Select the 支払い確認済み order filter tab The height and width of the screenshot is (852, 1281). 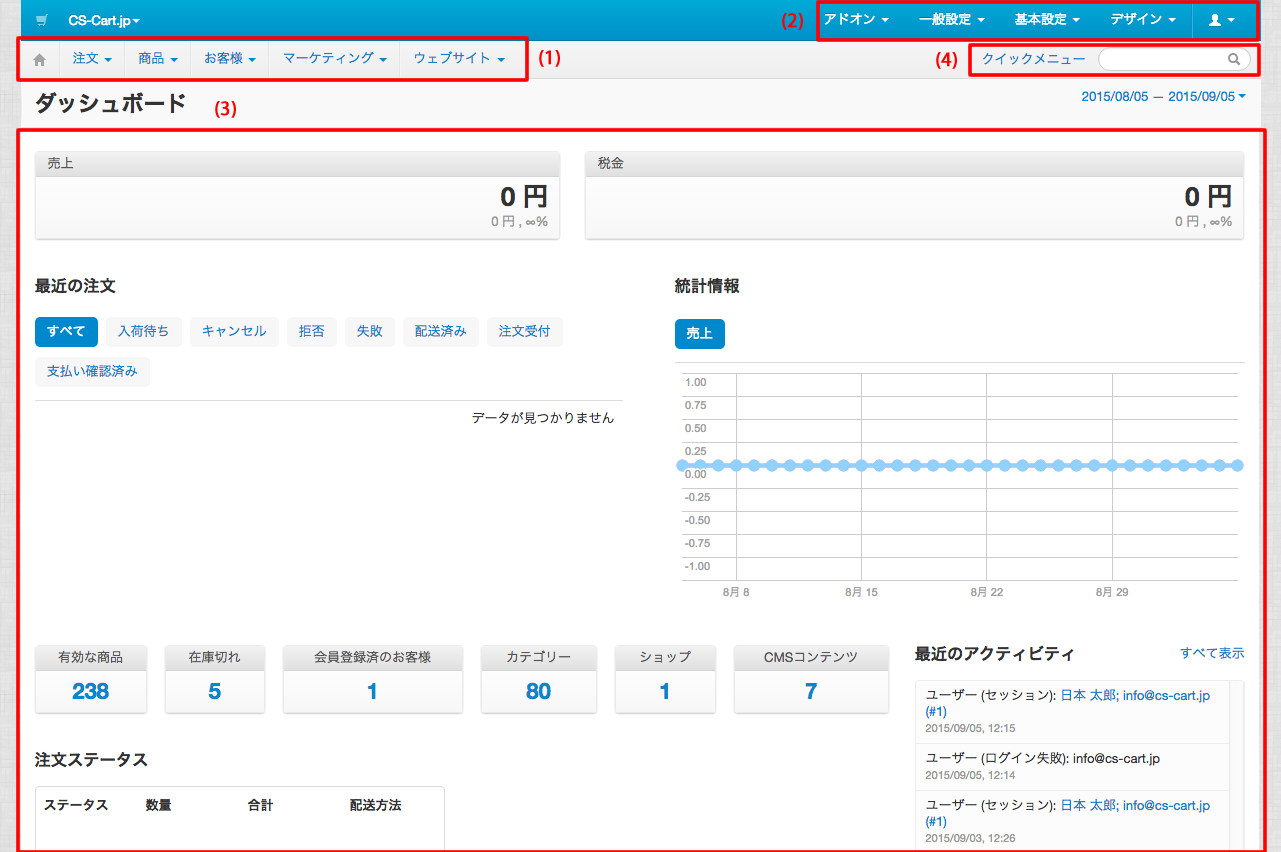pyautogui.click(x=92, y=371)
